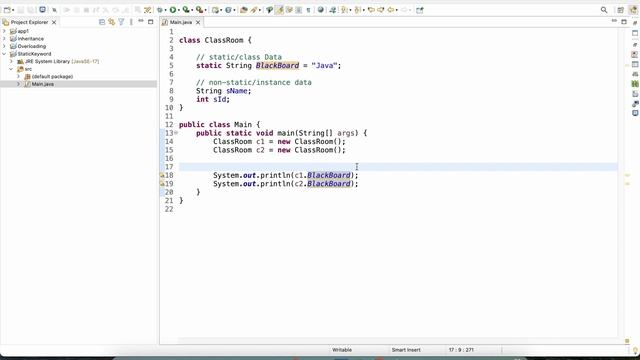Click the Open Type icon
Viewport: 640px width, 360px height.
244,10
